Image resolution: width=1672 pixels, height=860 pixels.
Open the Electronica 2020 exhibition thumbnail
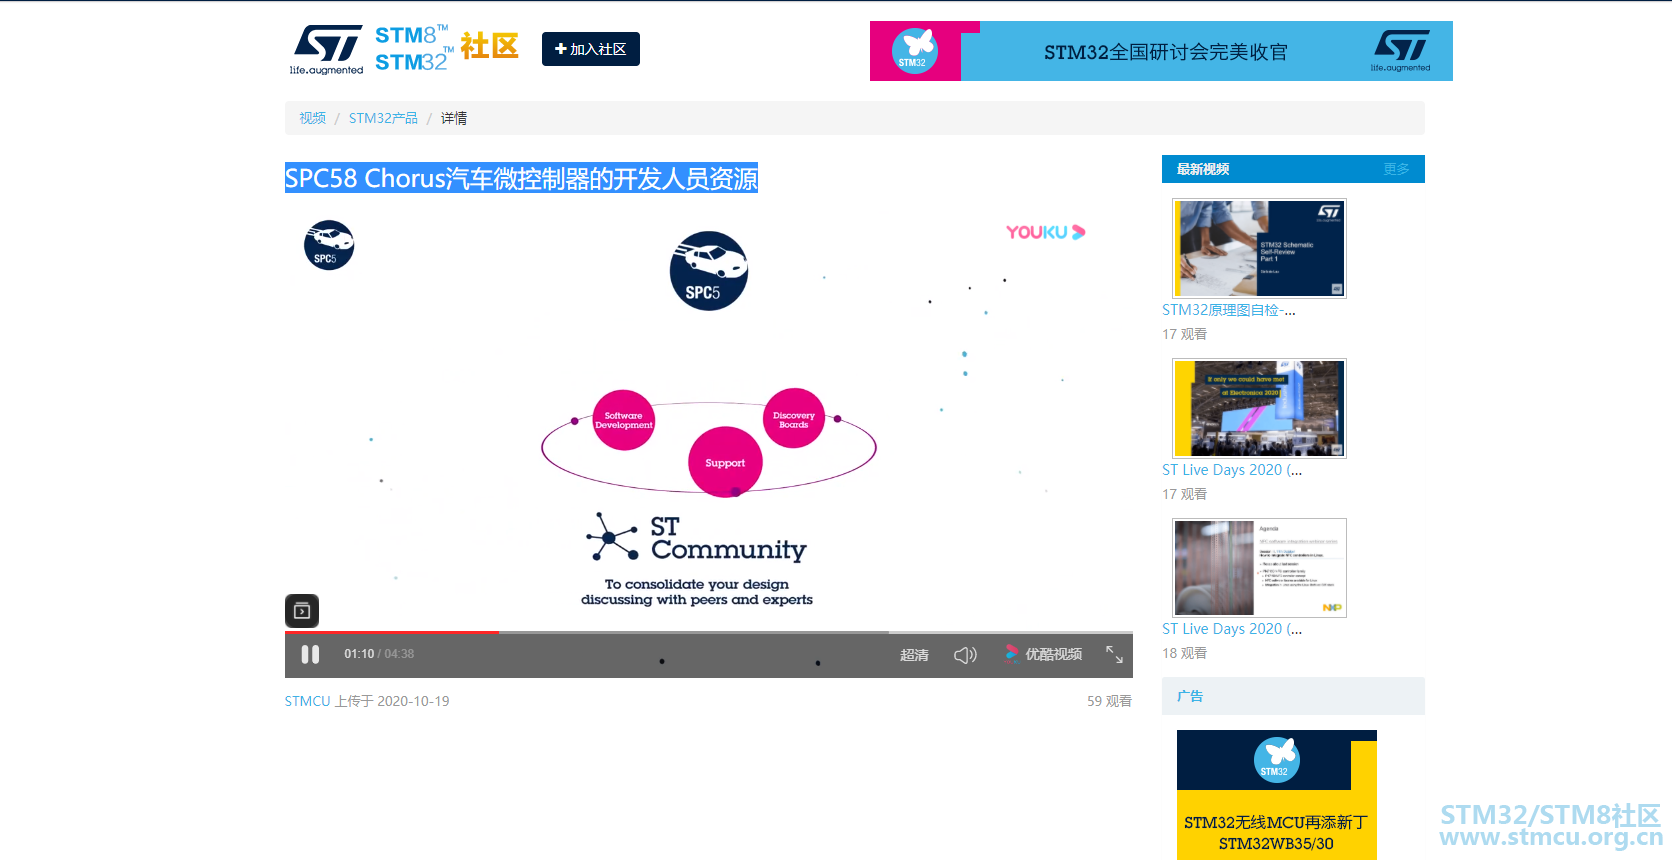(x=1259, y=408)
